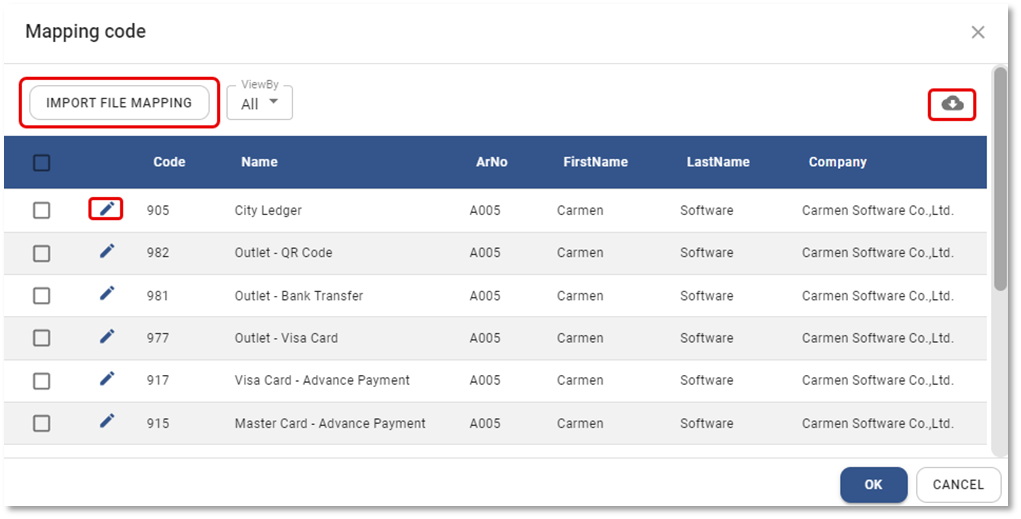The width and height of the screenshot is (1021, 519).
Task: Toggle the select-all header checkbox
Action: click(x=41, y=162)
